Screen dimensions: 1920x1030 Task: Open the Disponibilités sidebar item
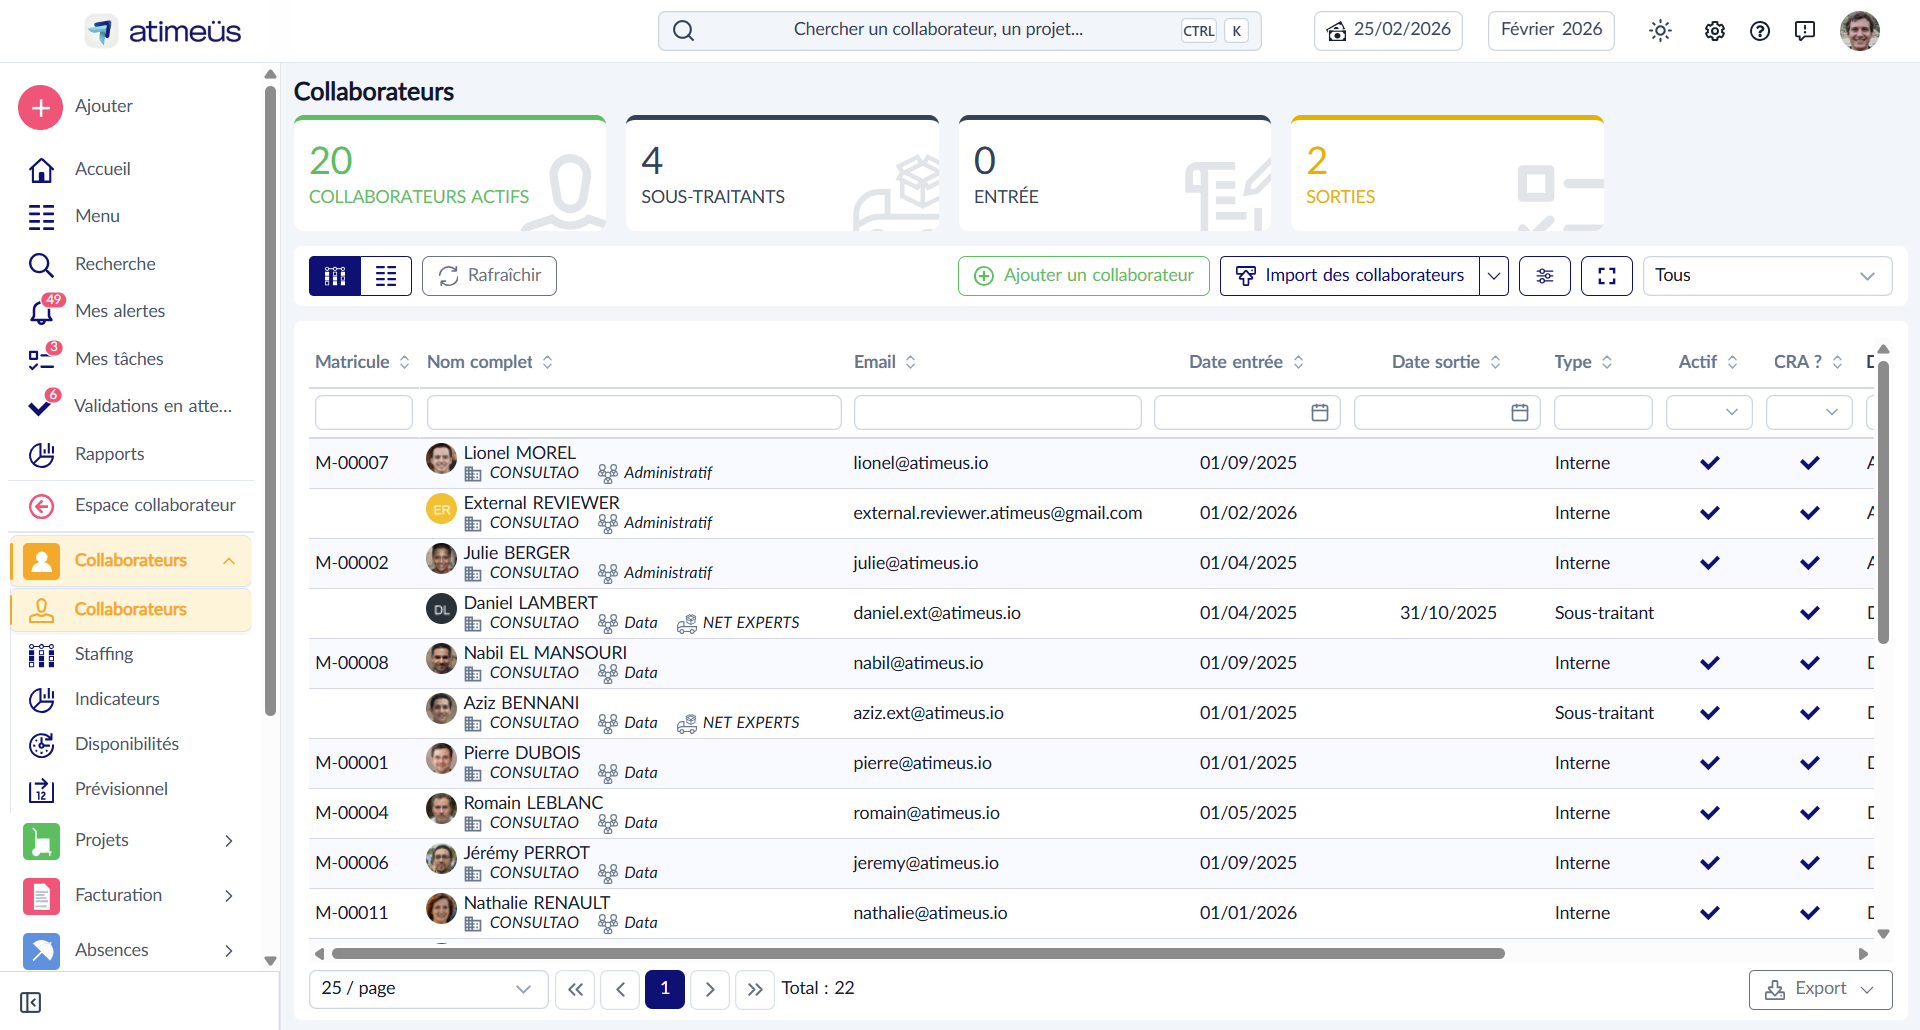click(126, 744)
